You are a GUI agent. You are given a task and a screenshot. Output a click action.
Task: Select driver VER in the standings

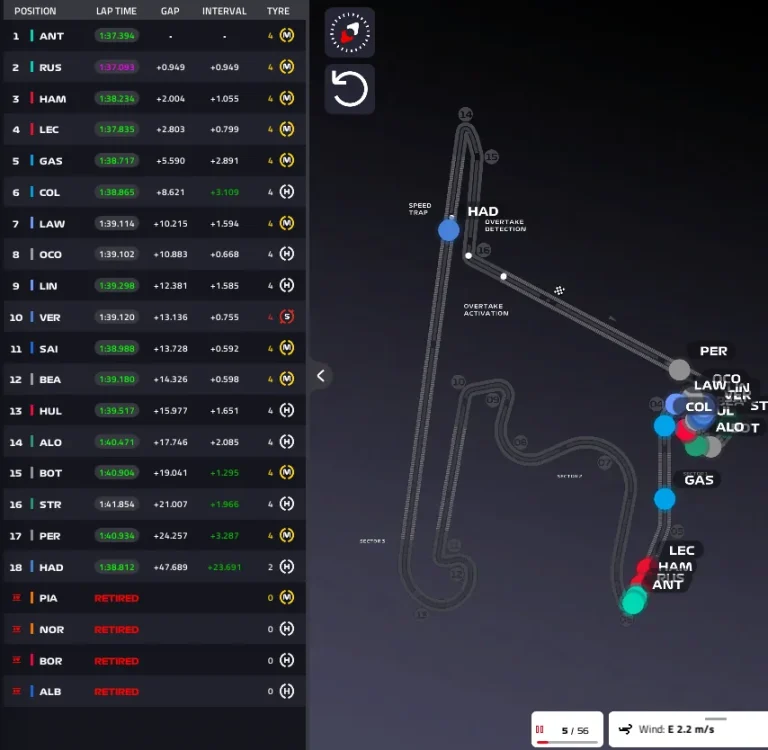pyautogui.click(x=154, y=317)
